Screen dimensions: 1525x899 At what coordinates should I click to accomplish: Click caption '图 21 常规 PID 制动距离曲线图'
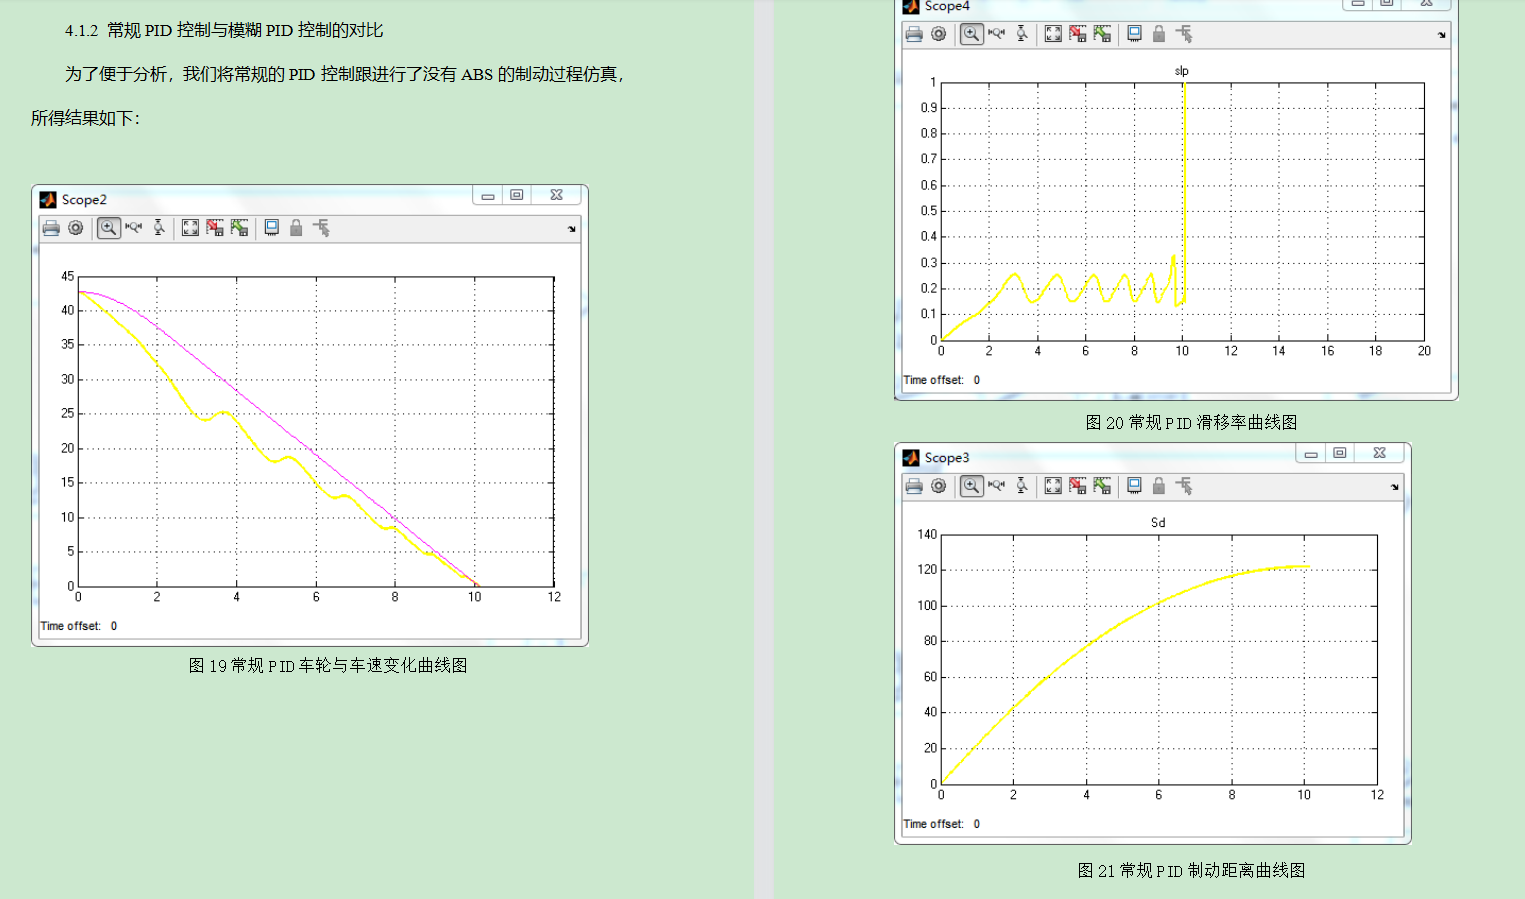[x=1191, y=870]
